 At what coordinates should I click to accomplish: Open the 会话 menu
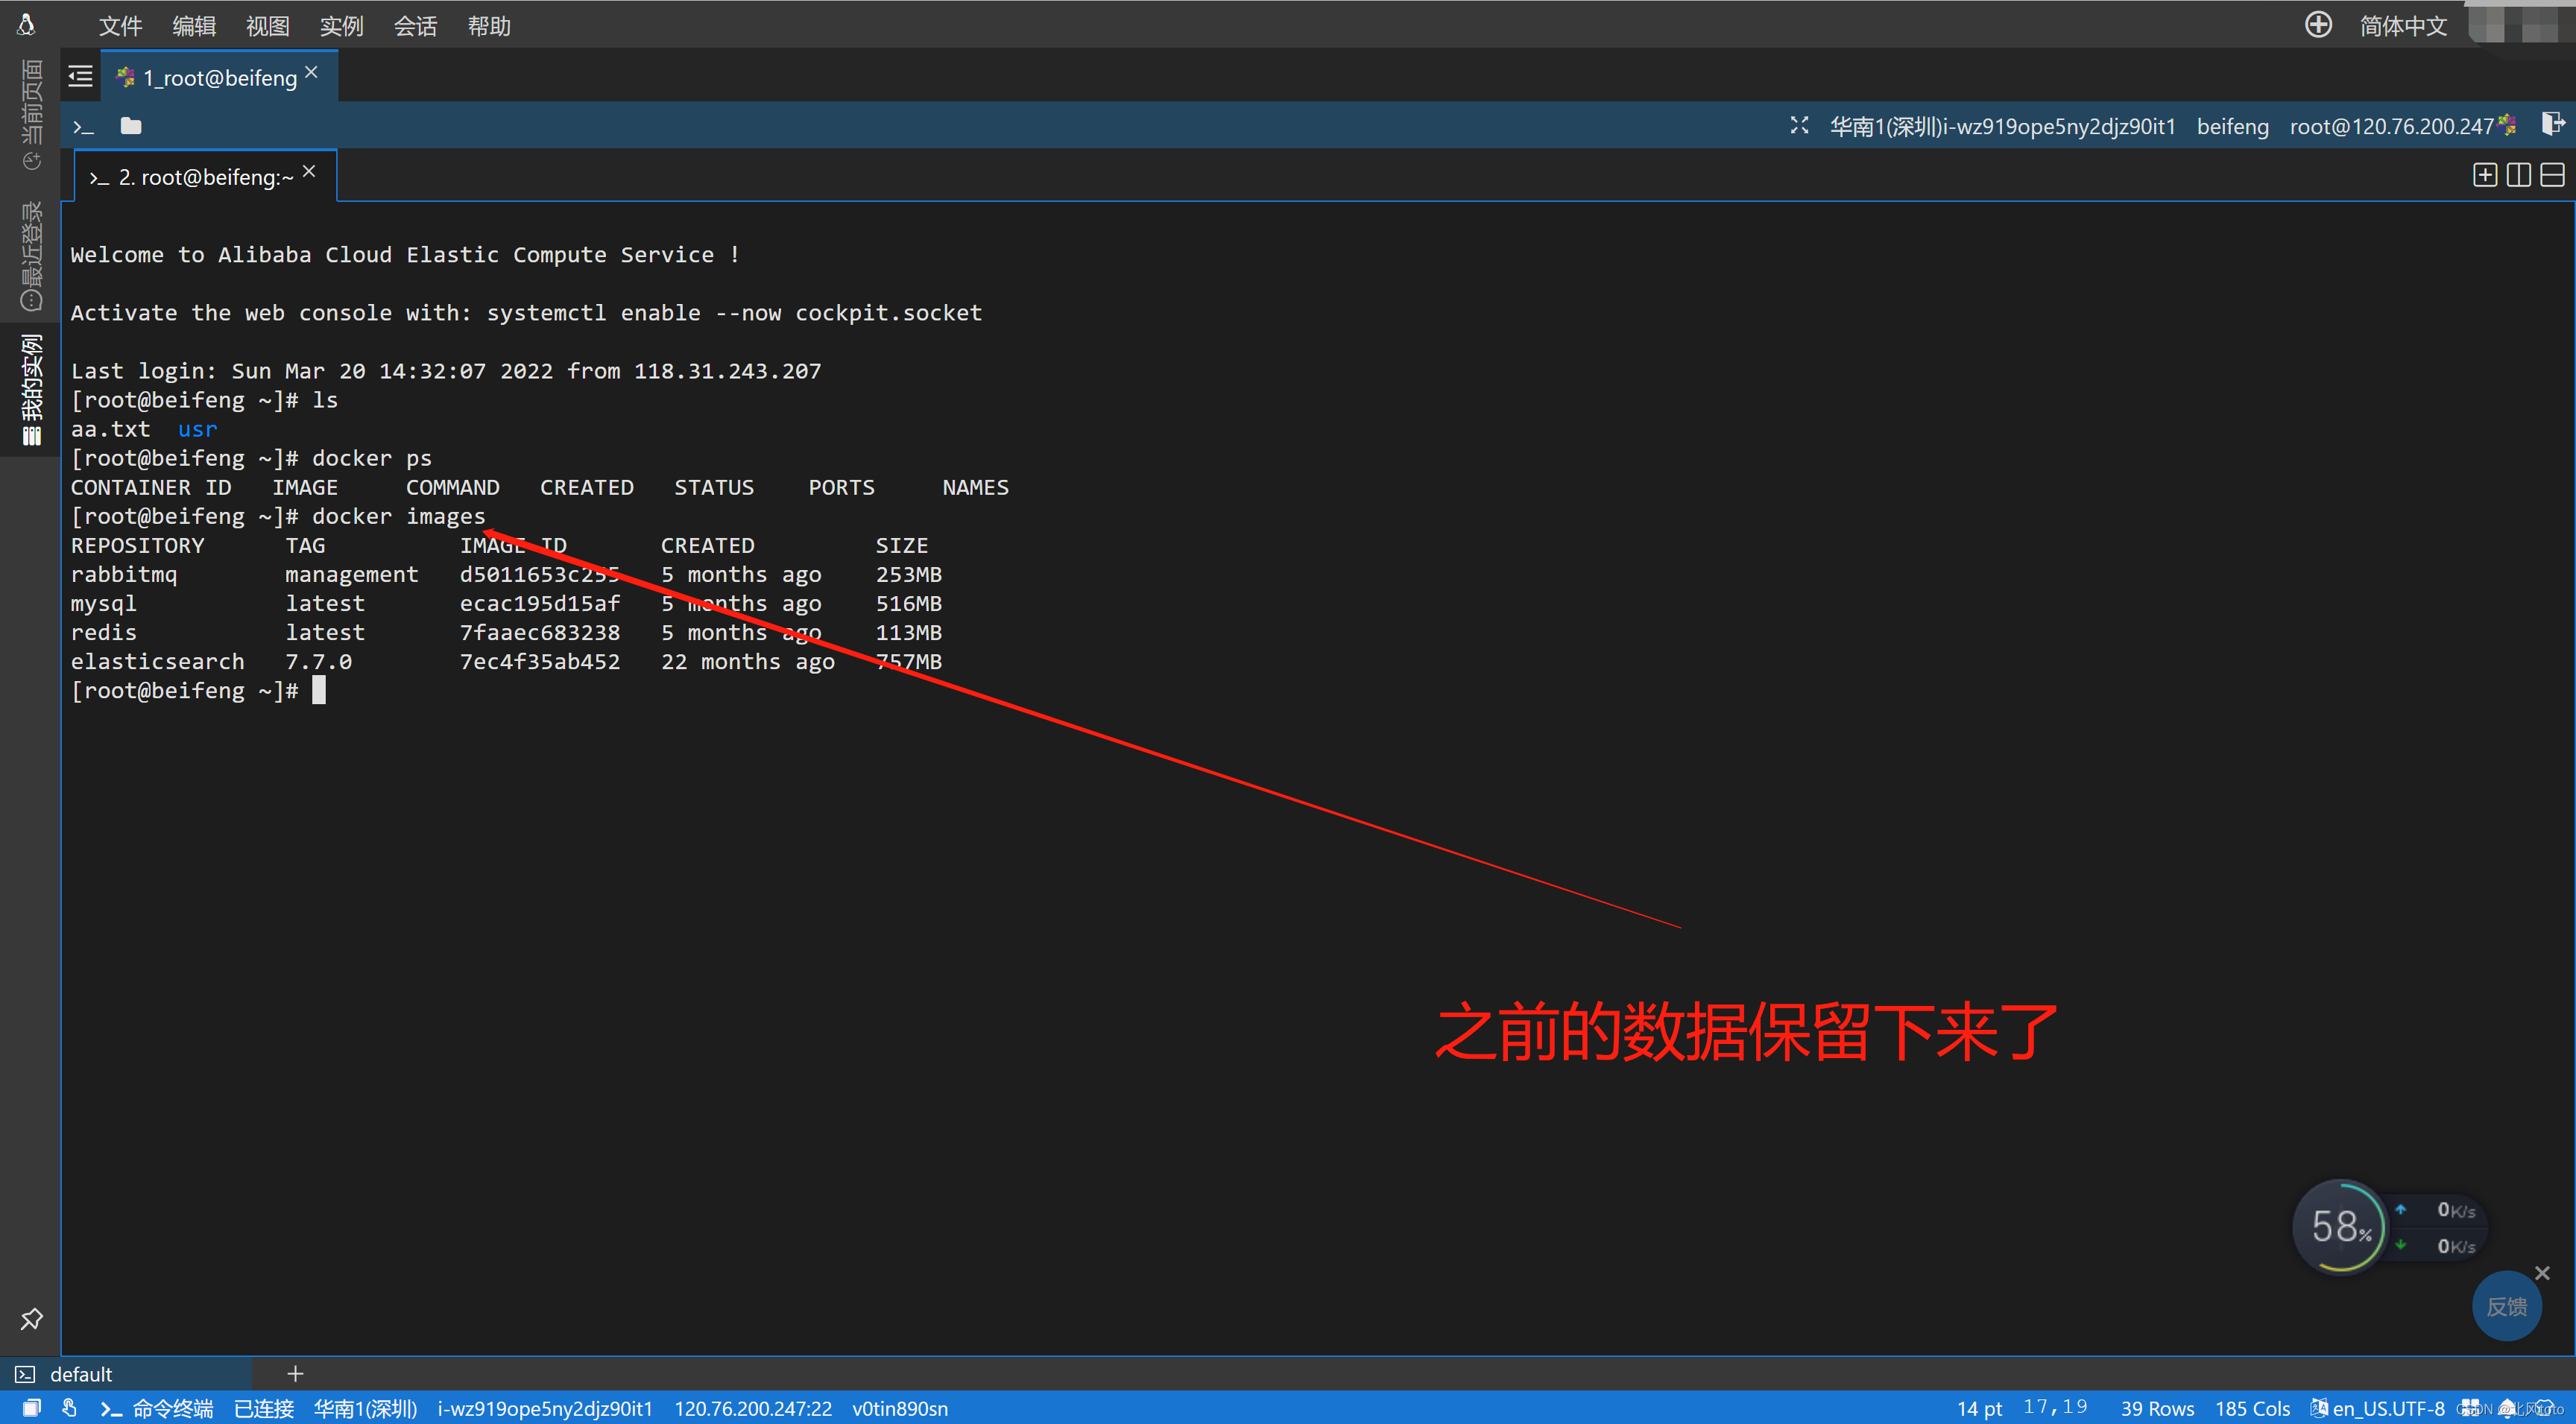(415, 26)
